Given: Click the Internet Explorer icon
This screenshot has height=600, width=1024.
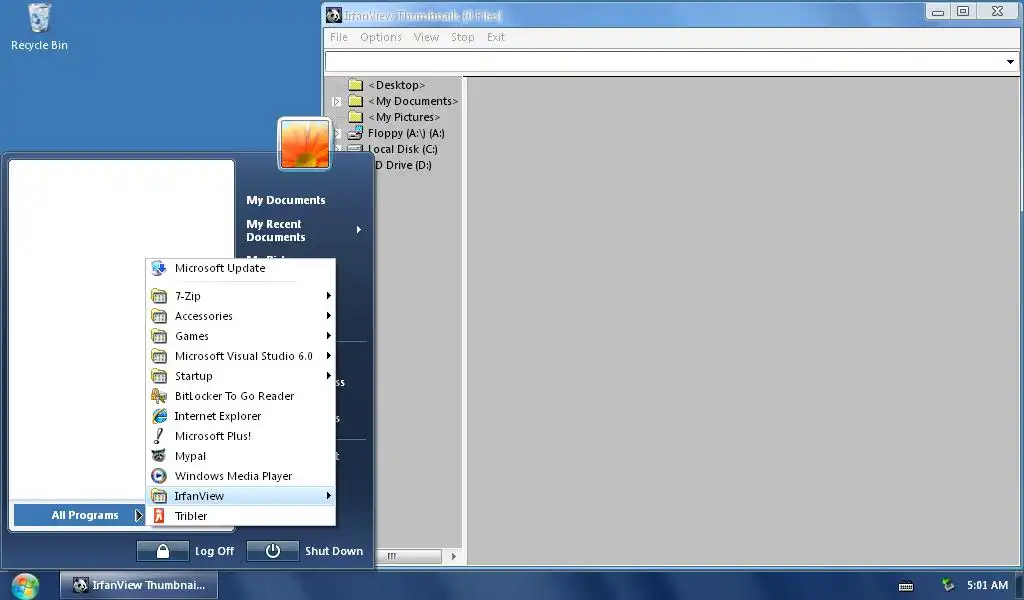Looking at the screenshot, I should (x=159, y=416).
